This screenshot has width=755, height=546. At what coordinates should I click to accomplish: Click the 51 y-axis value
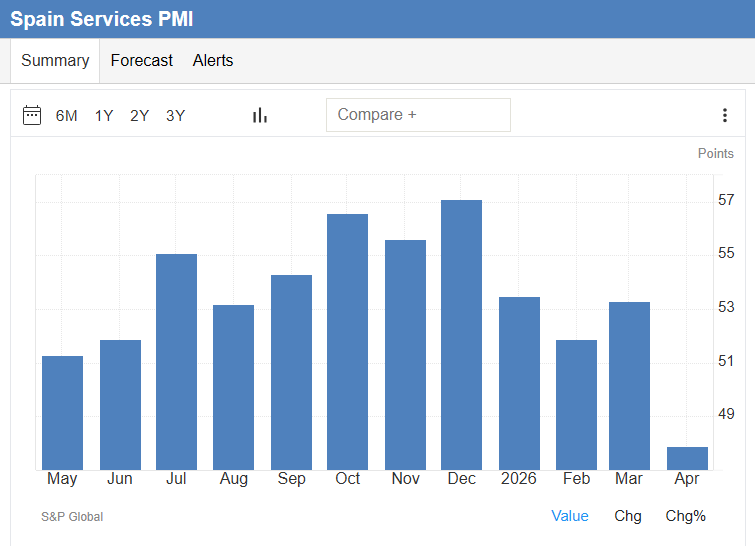click(x=726, y=361)
